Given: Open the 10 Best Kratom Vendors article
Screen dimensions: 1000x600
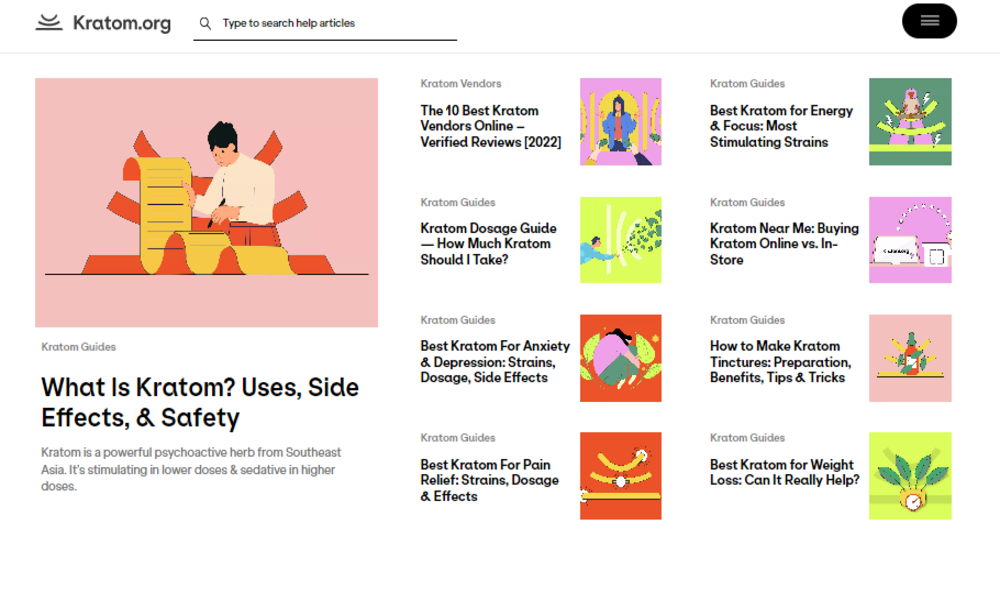Looking at the screenshot, I should click(x=490, y=126).
